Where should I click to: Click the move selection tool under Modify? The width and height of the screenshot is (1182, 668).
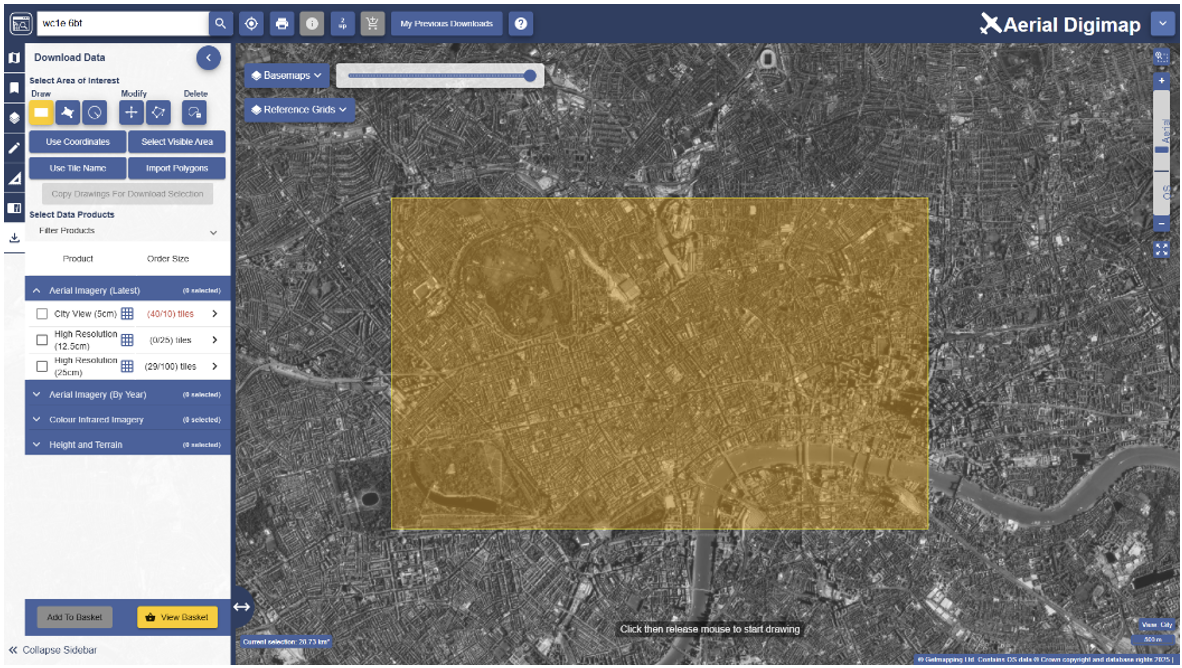point(132,113)
